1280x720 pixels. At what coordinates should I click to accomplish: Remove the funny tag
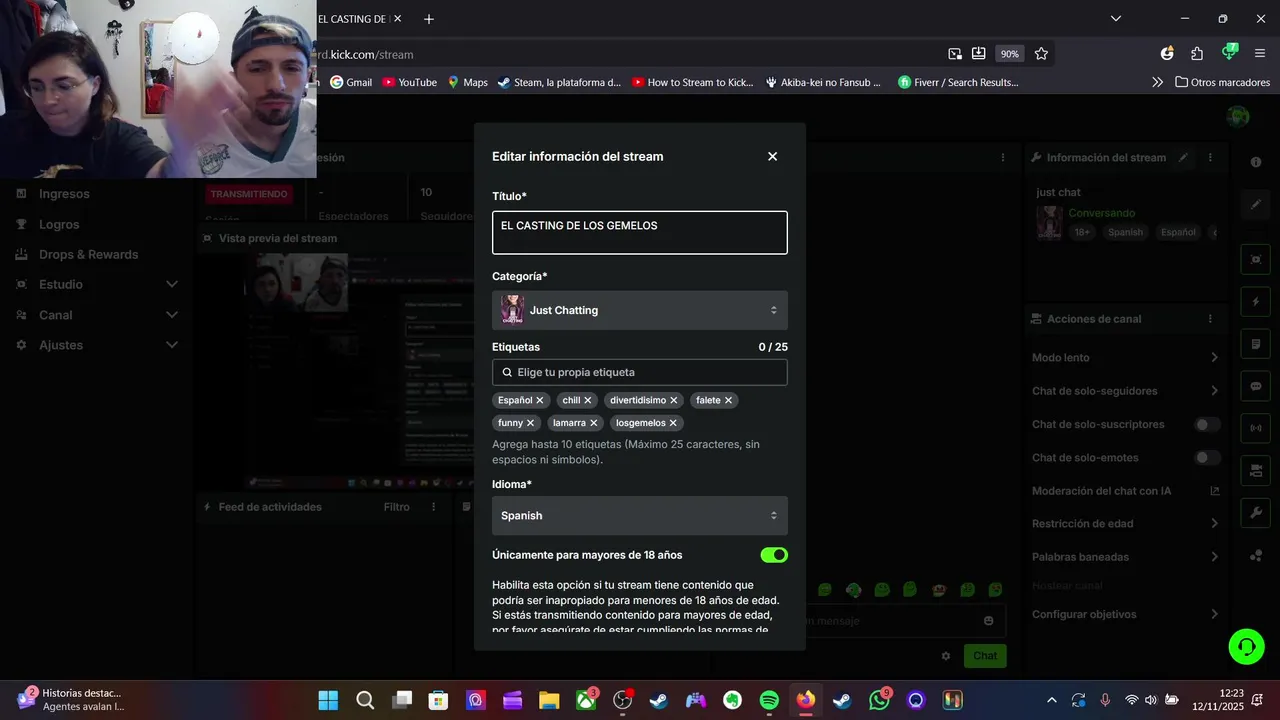click(531, 423)
